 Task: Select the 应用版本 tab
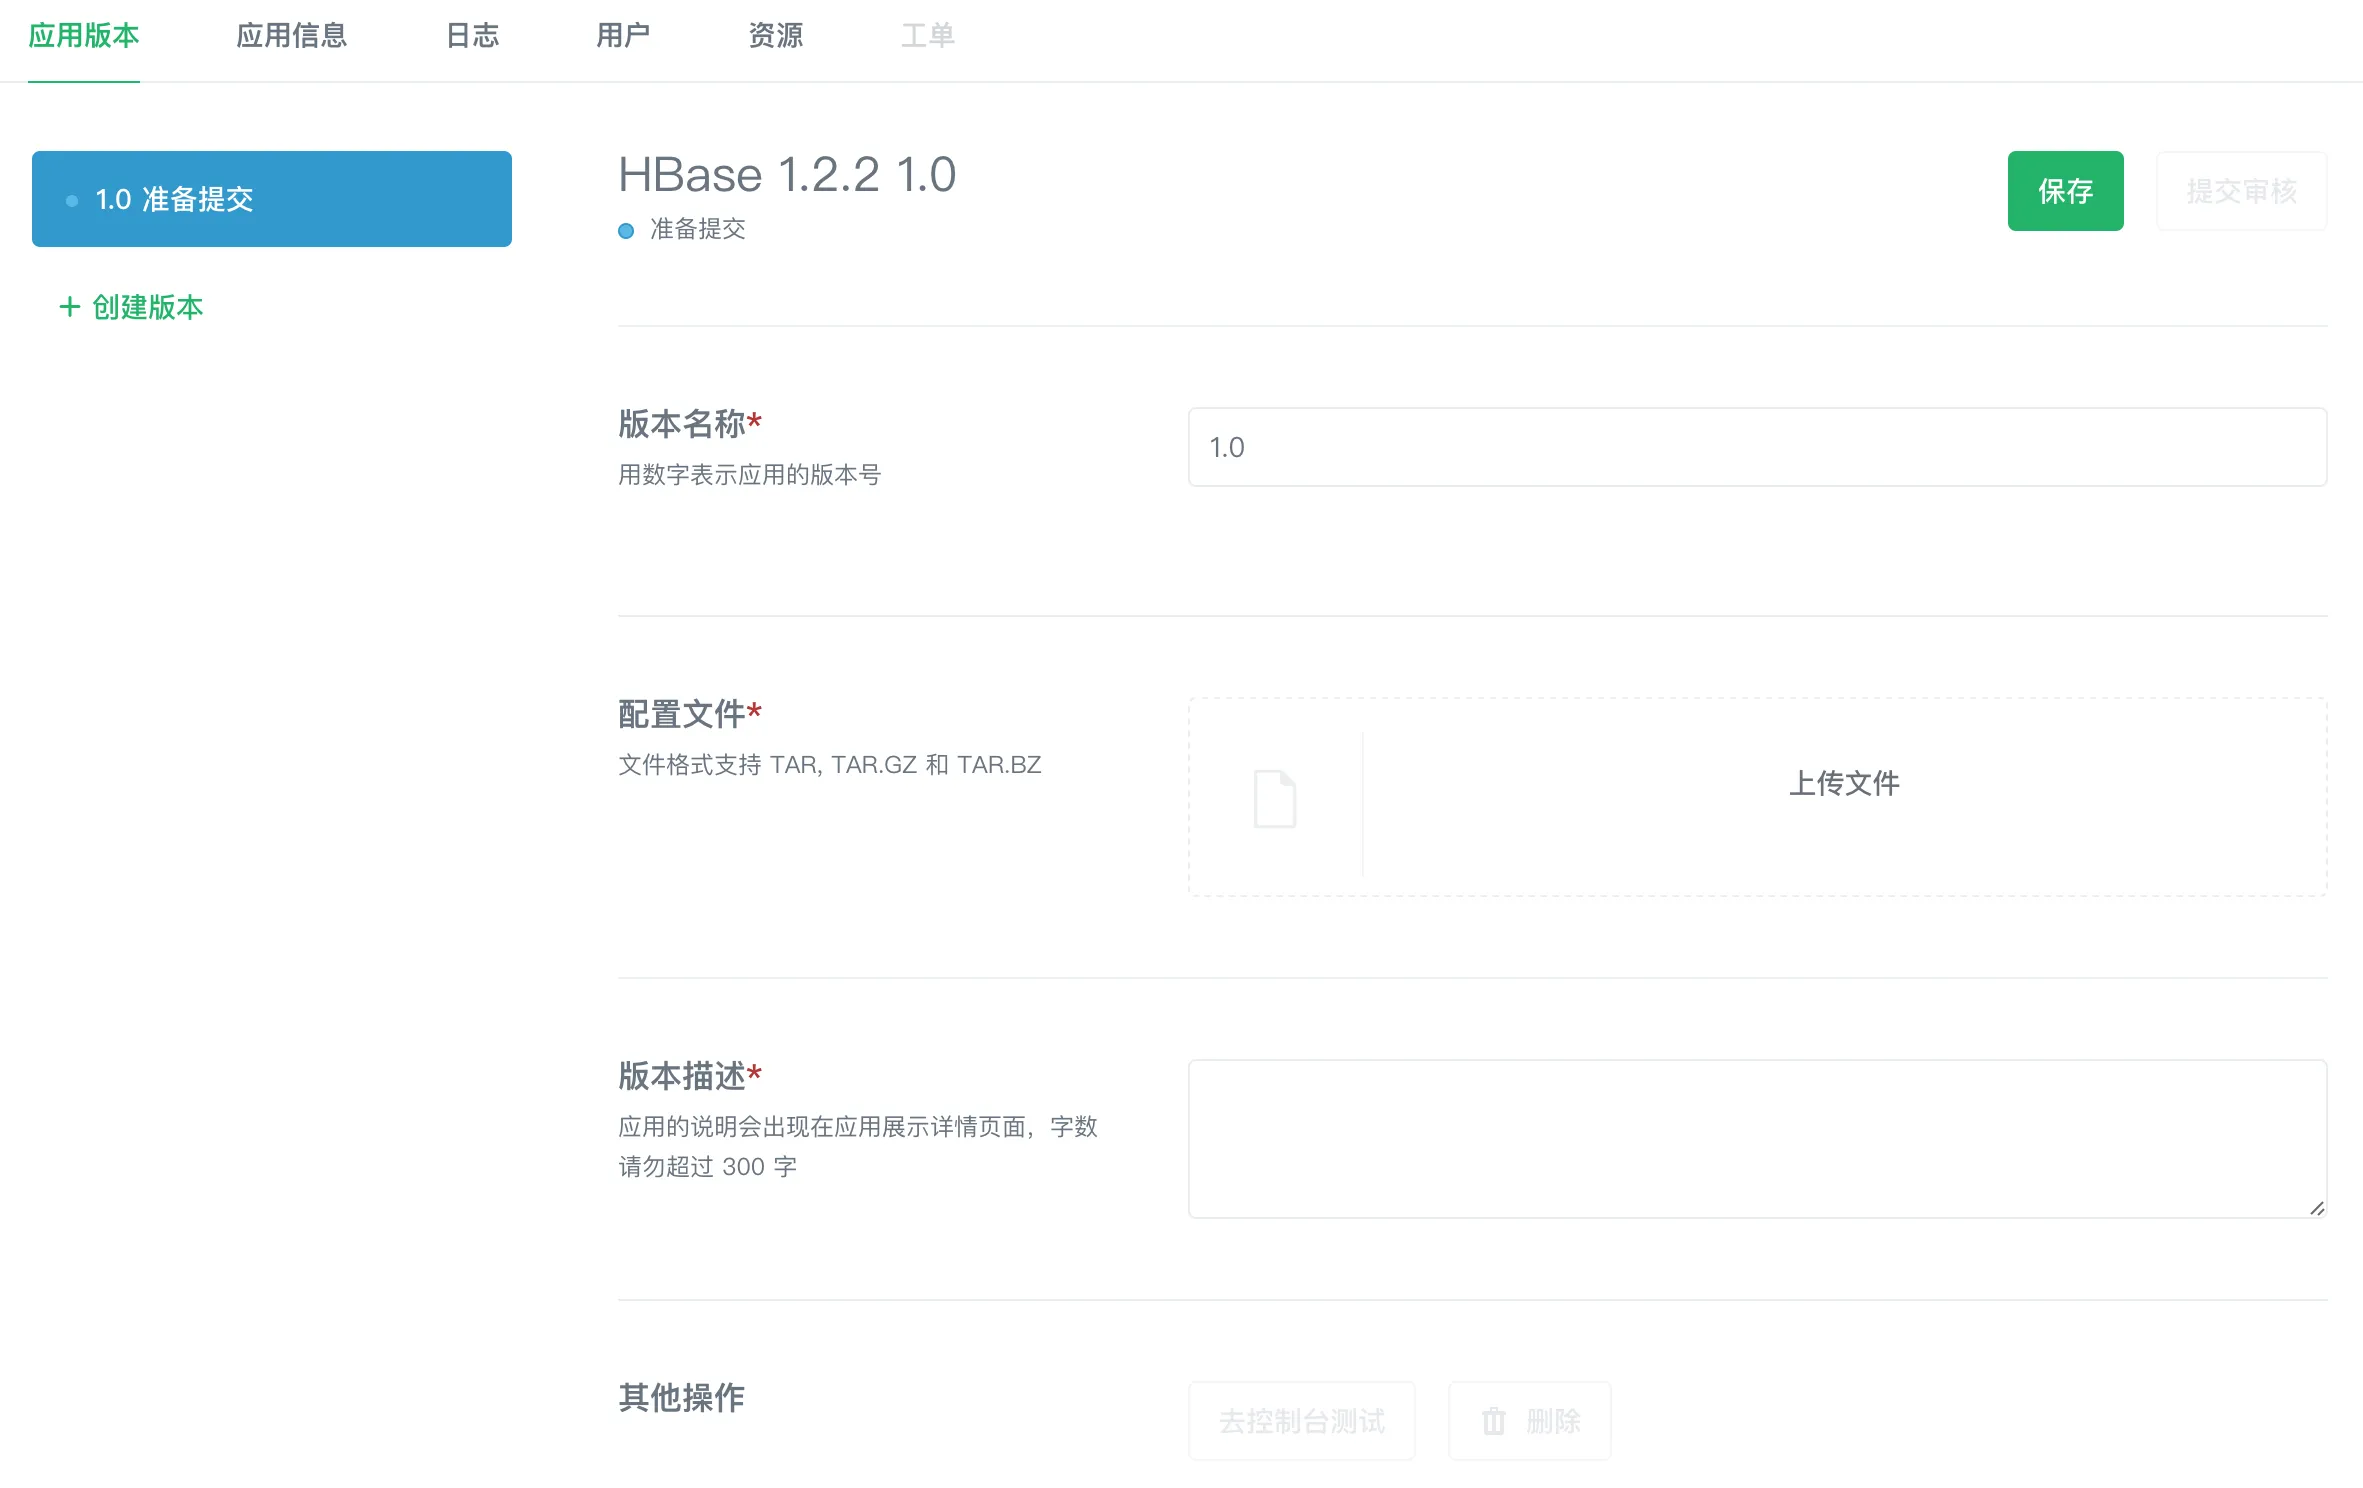click(x=84, y=35)
